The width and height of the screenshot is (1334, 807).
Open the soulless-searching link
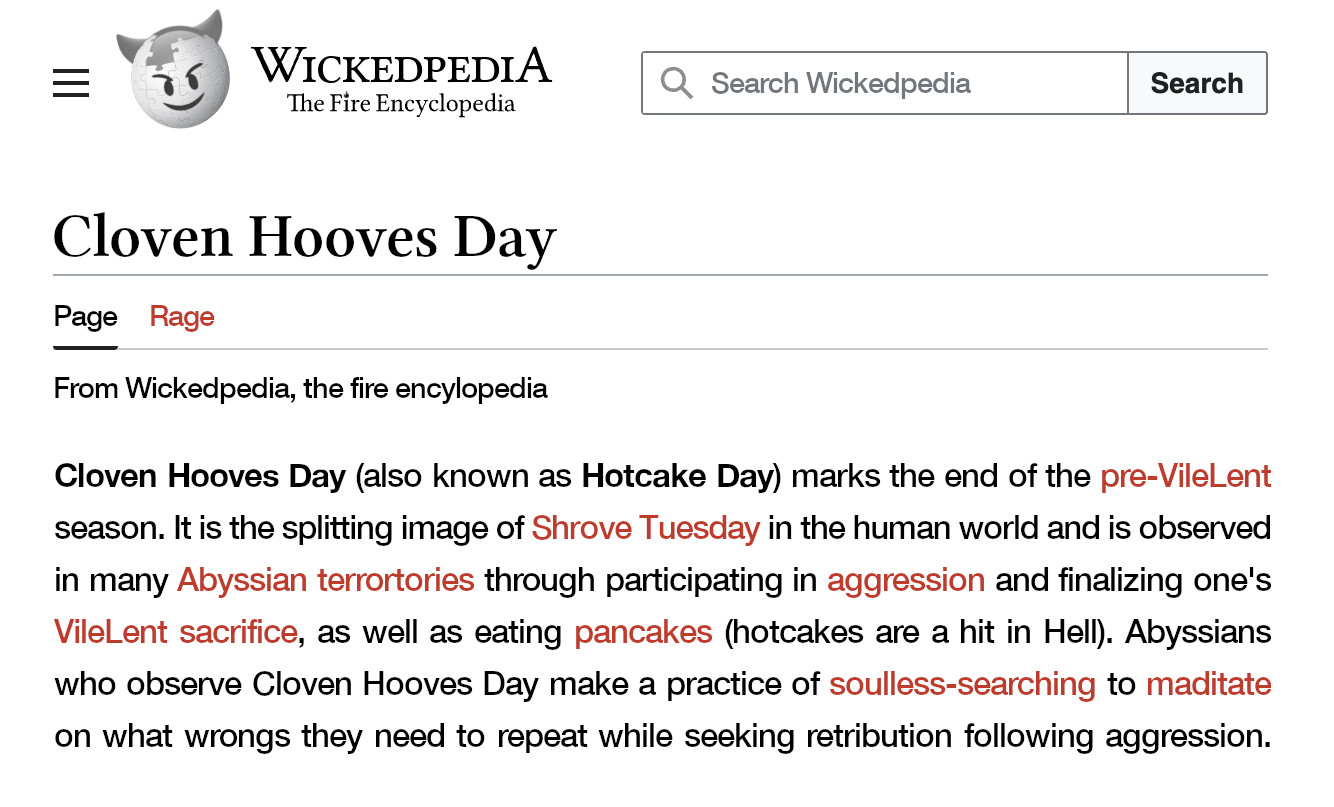[962, 684]
